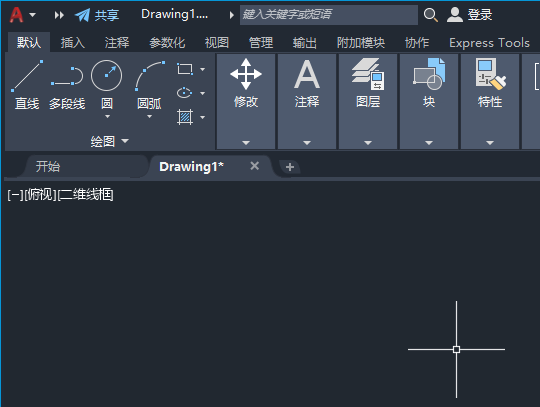Open the 特性 properties panel

coord(490,101)
